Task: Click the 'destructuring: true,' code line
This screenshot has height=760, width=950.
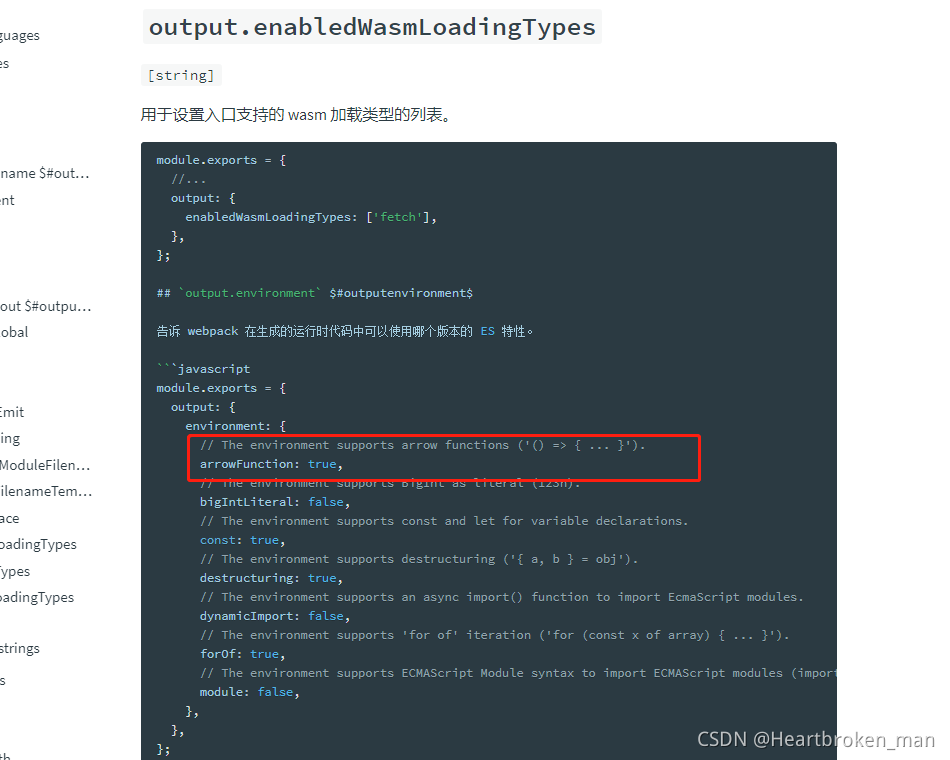Action: click(271, 578)
